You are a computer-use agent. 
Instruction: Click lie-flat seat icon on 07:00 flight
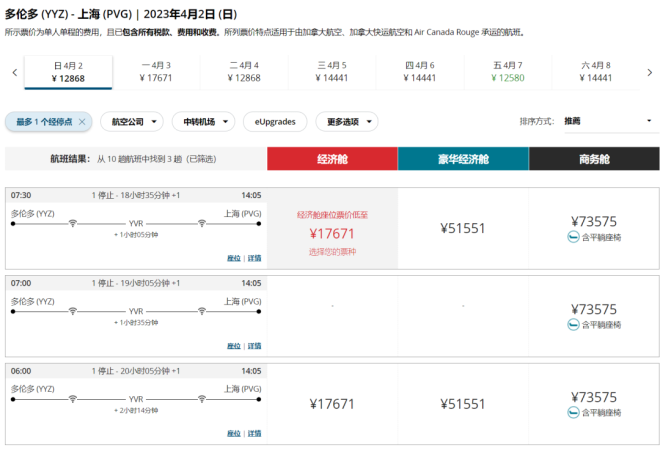coord(573,325)
